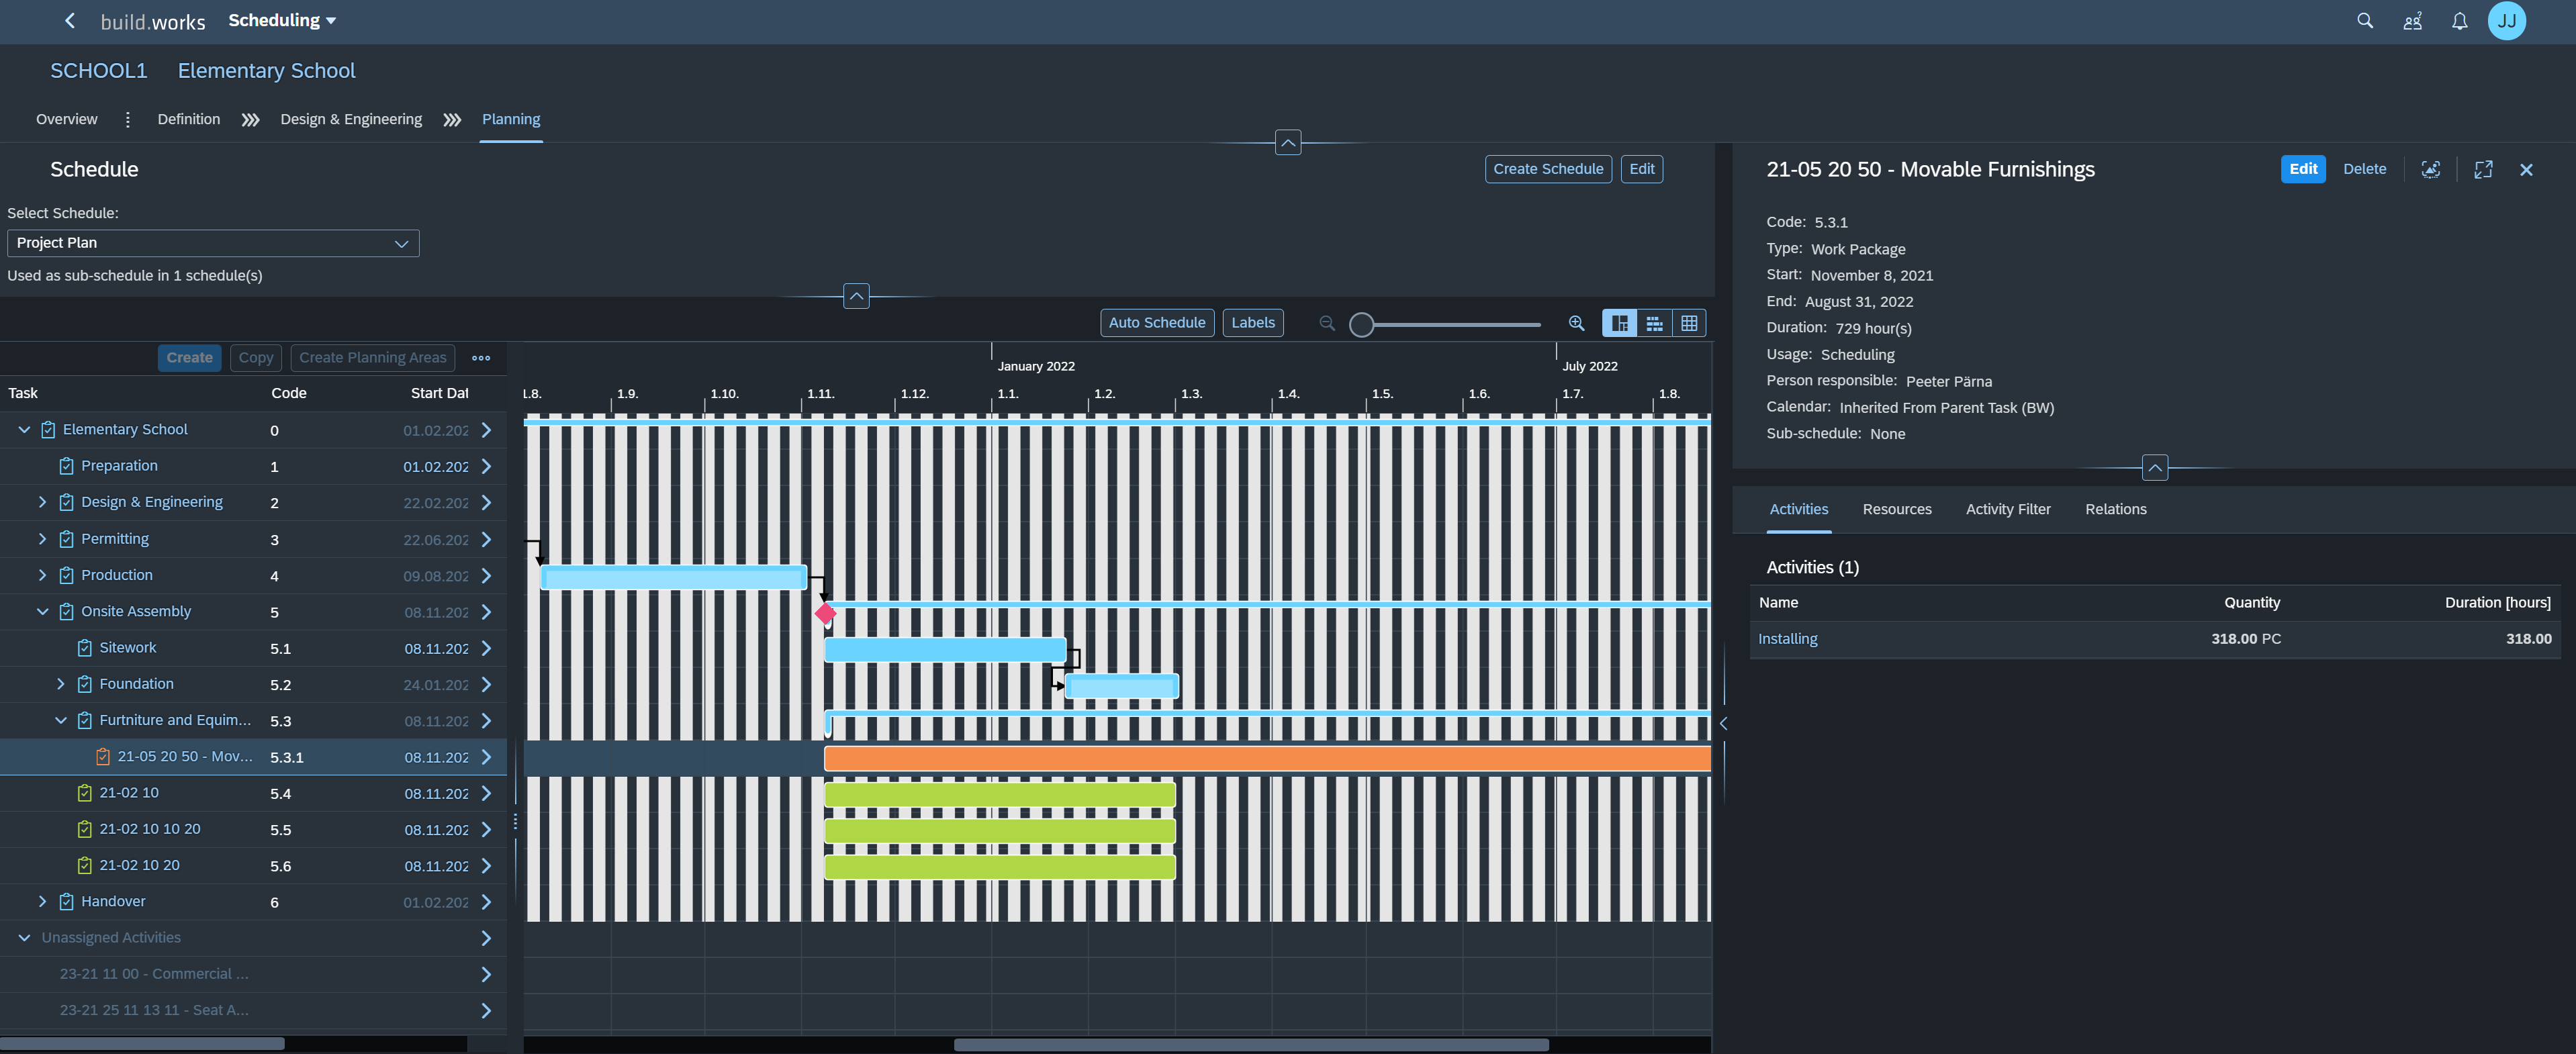
Task: Open the notifications bell
Action: click(2459, 21)
